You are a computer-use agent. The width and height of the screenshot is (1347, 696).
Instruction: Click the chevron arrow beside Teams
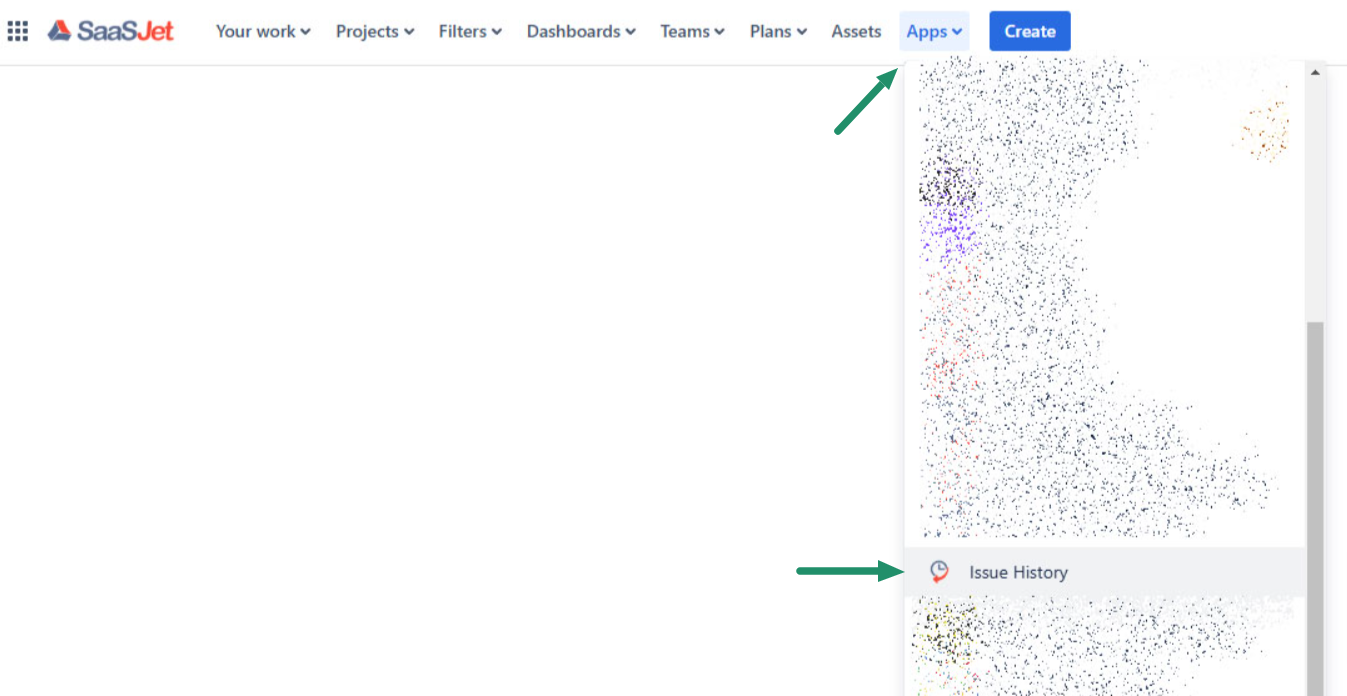point(720,32)
